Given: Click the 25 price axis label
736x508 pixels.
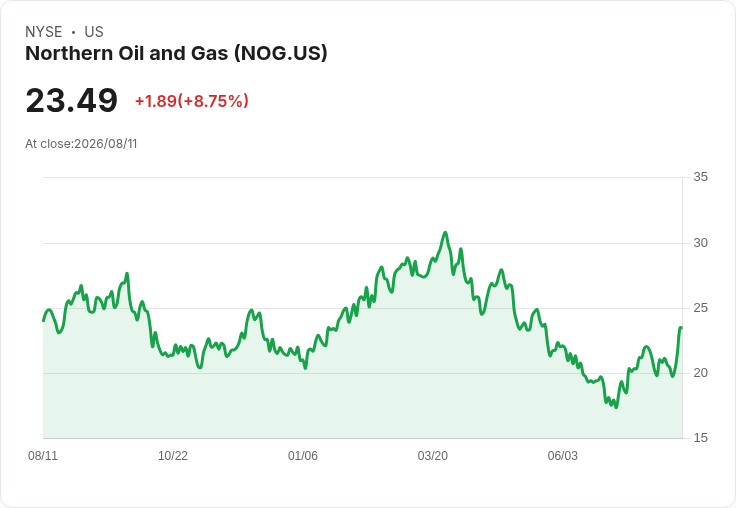Looking at the screenshot, I should pyautogui.click(x=701, y=308).
